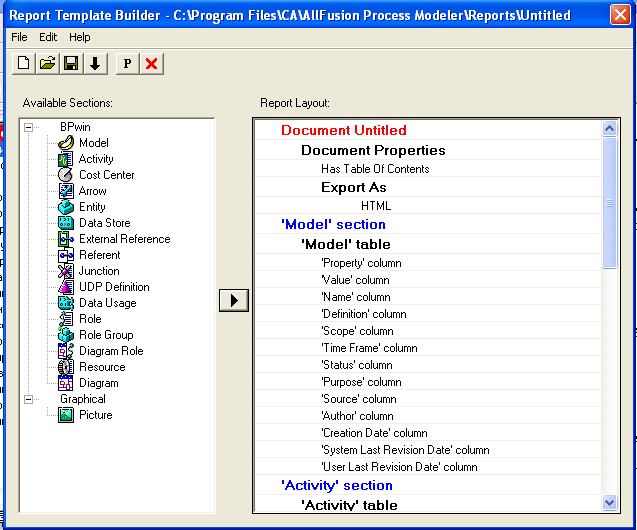This screenshot has width=637, height=530.
Task: Select the External Reference section icon
Action: click(x=66, y=239)
